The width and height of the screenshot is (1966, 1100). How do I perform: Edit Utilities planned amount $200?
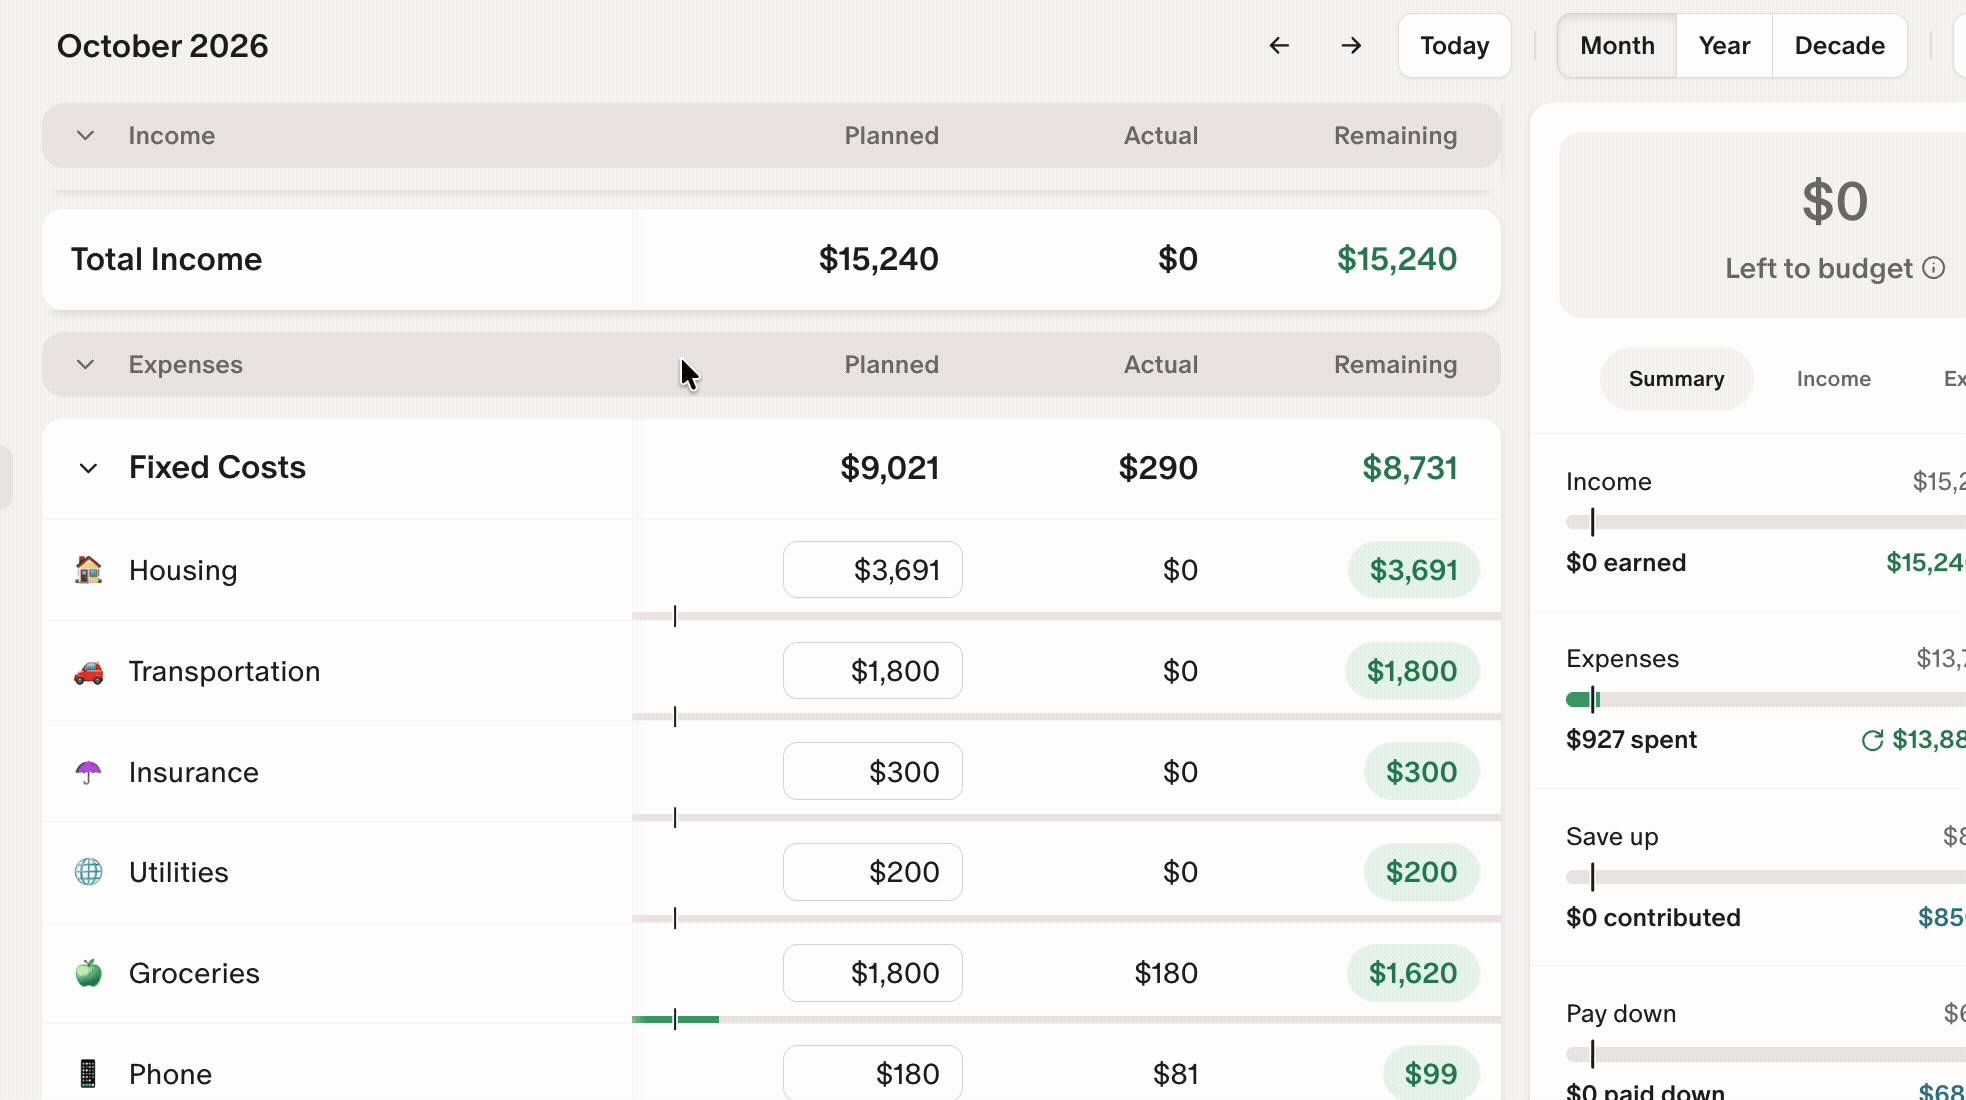[873, 872]
